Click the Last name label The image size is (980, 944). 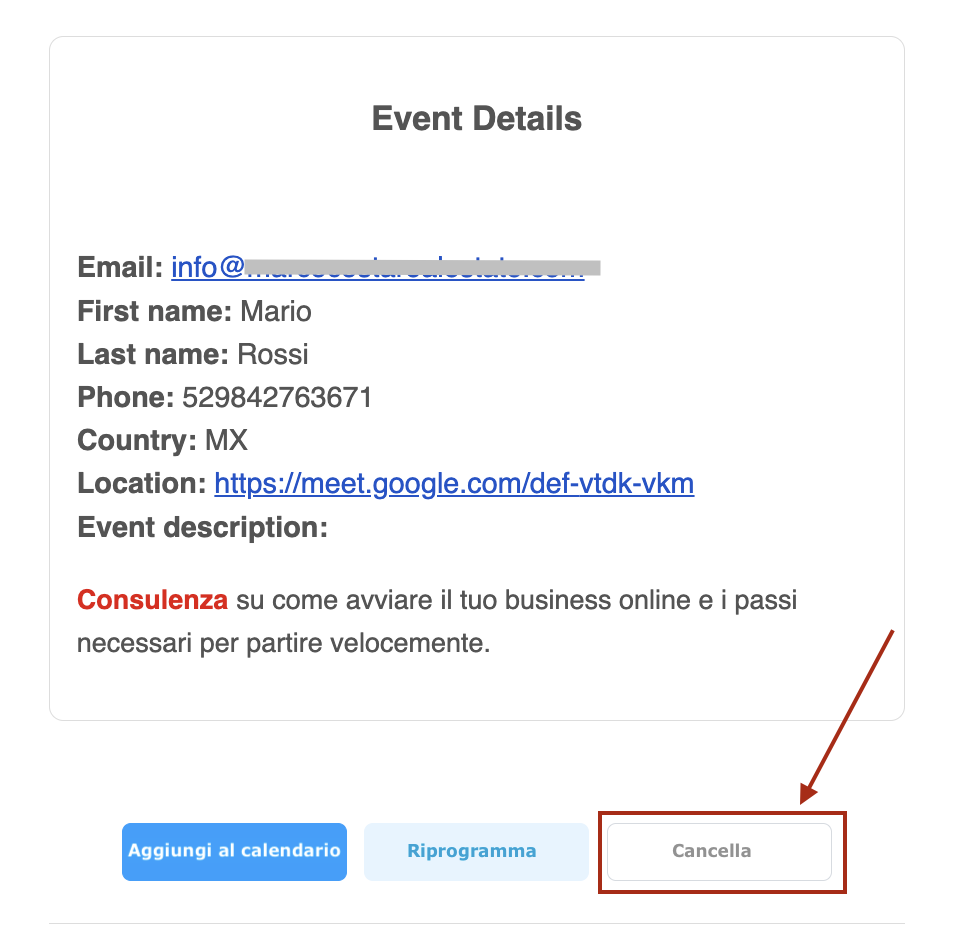click(153, 354)
